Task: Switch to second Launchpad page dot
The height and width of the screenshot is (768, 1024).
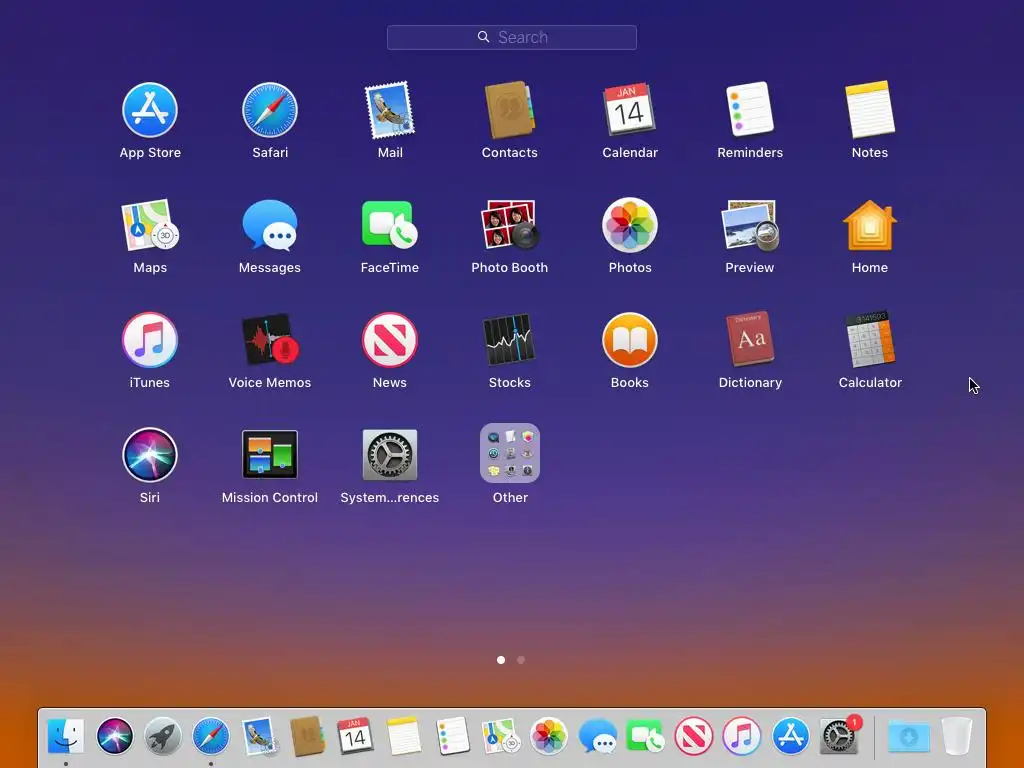Action: (x=520, y=660)
